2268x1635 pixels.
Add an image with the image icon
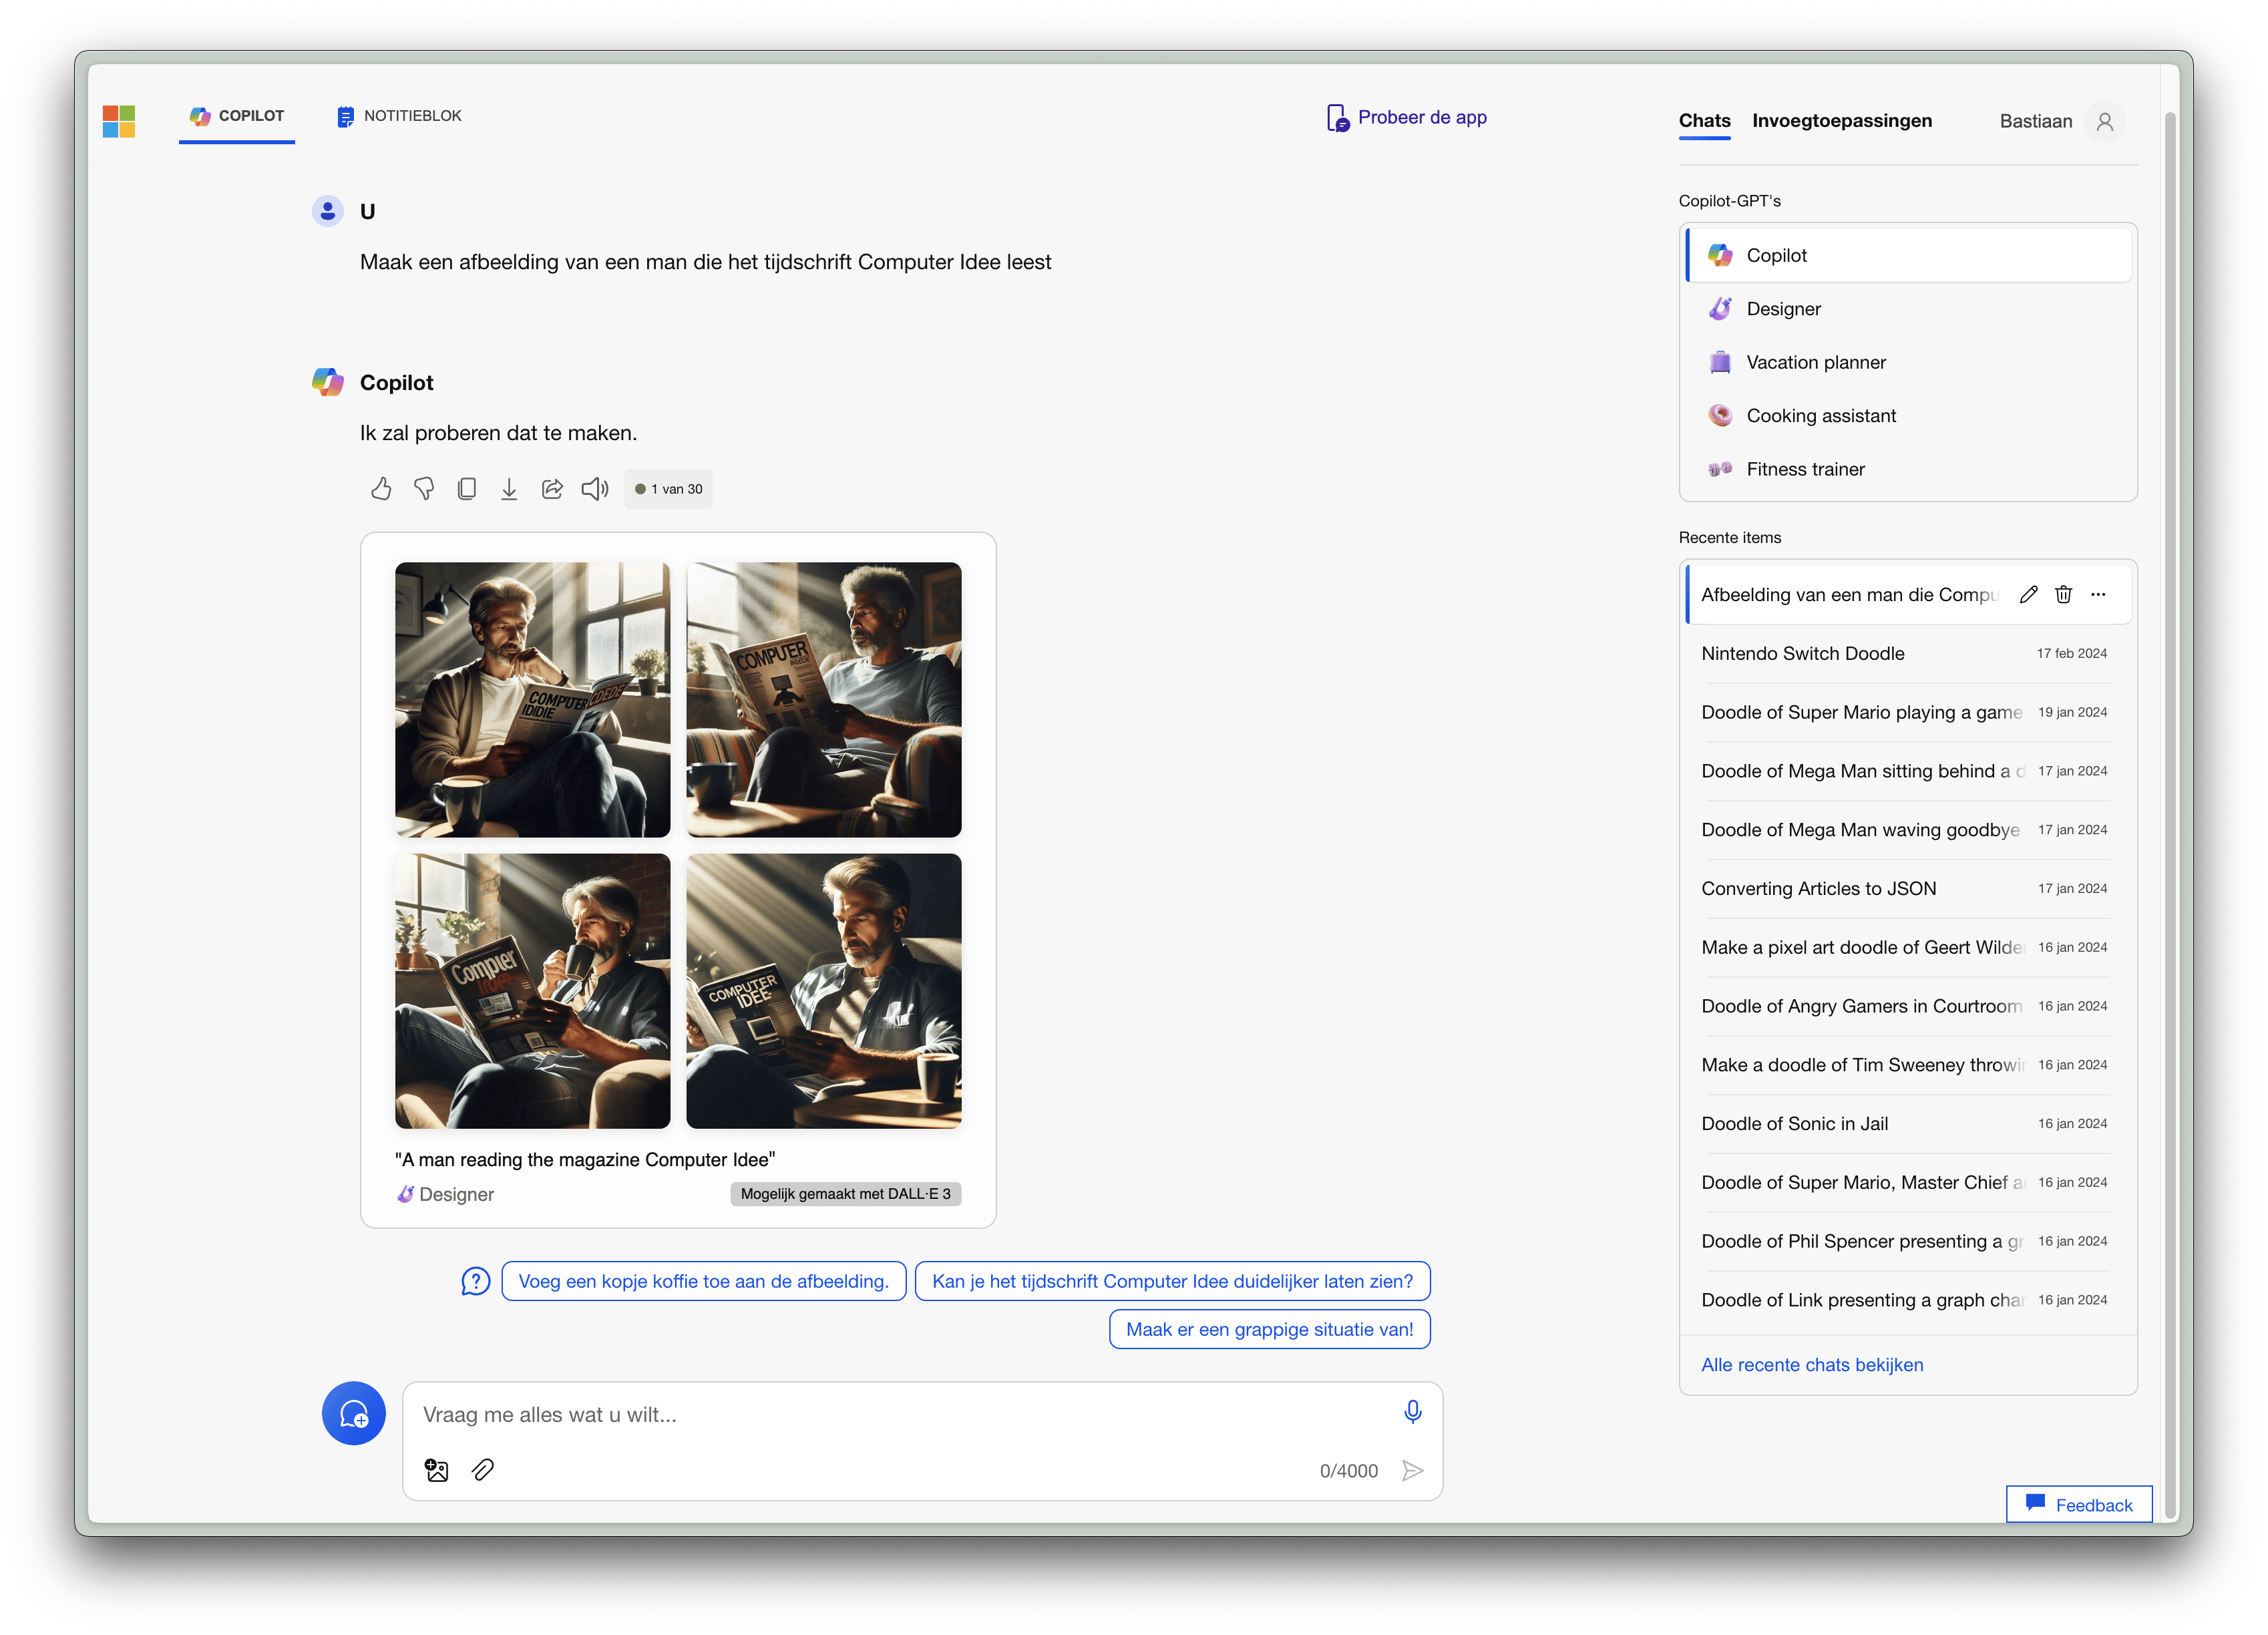pyautogui.click(x=437, y=1470)
